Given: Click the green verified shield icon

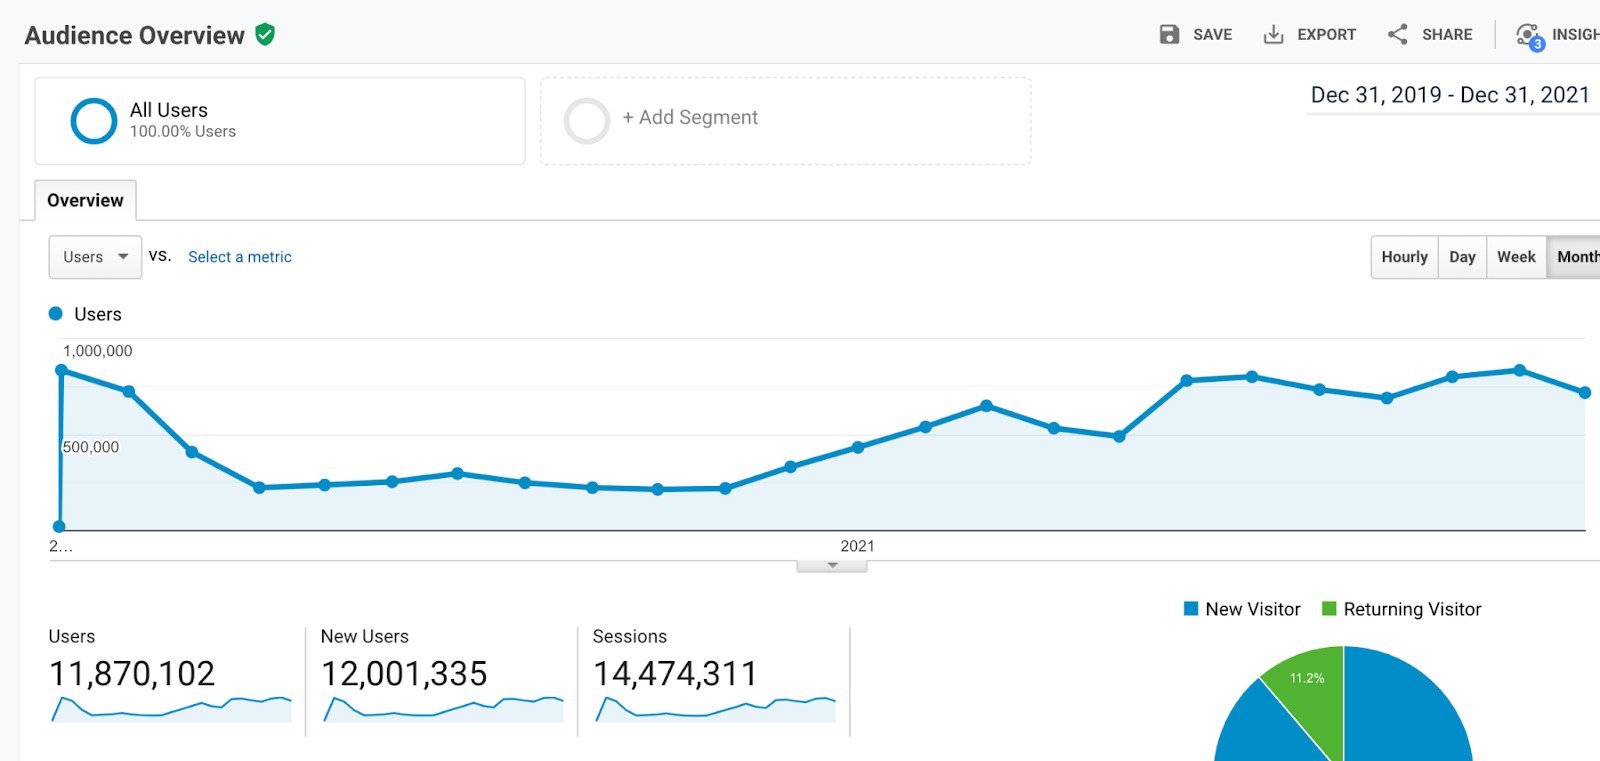Looking at the screenshot, I should pyautogui.click(x=265, y=35).
